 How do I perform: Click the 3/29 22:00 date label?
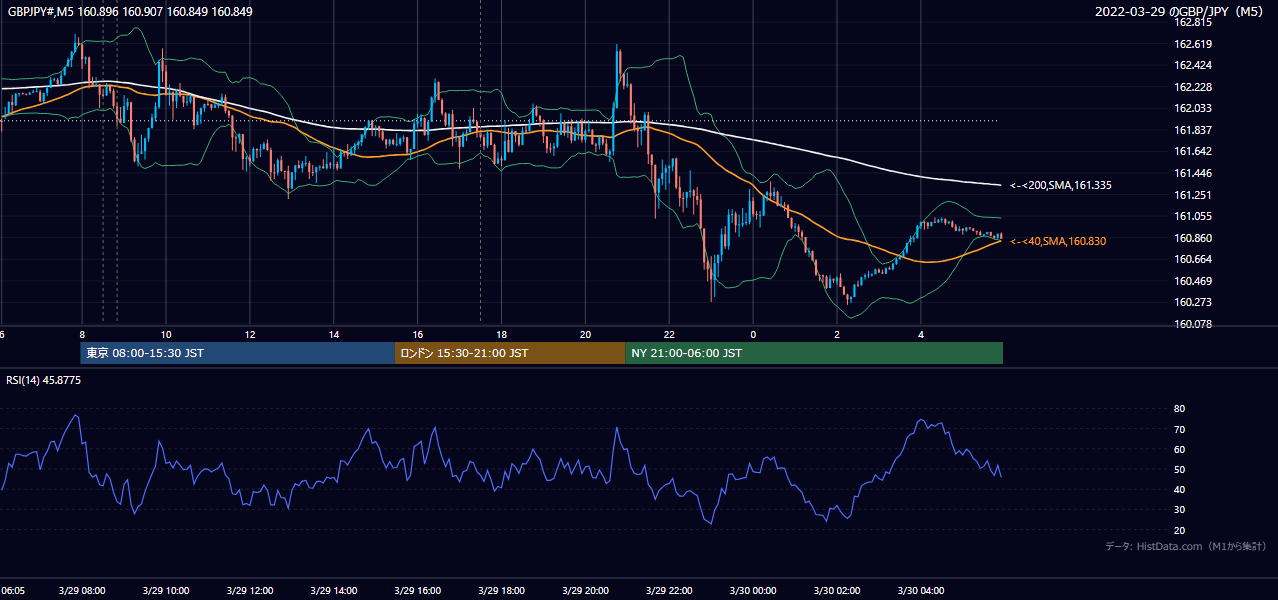coord(669,590)
